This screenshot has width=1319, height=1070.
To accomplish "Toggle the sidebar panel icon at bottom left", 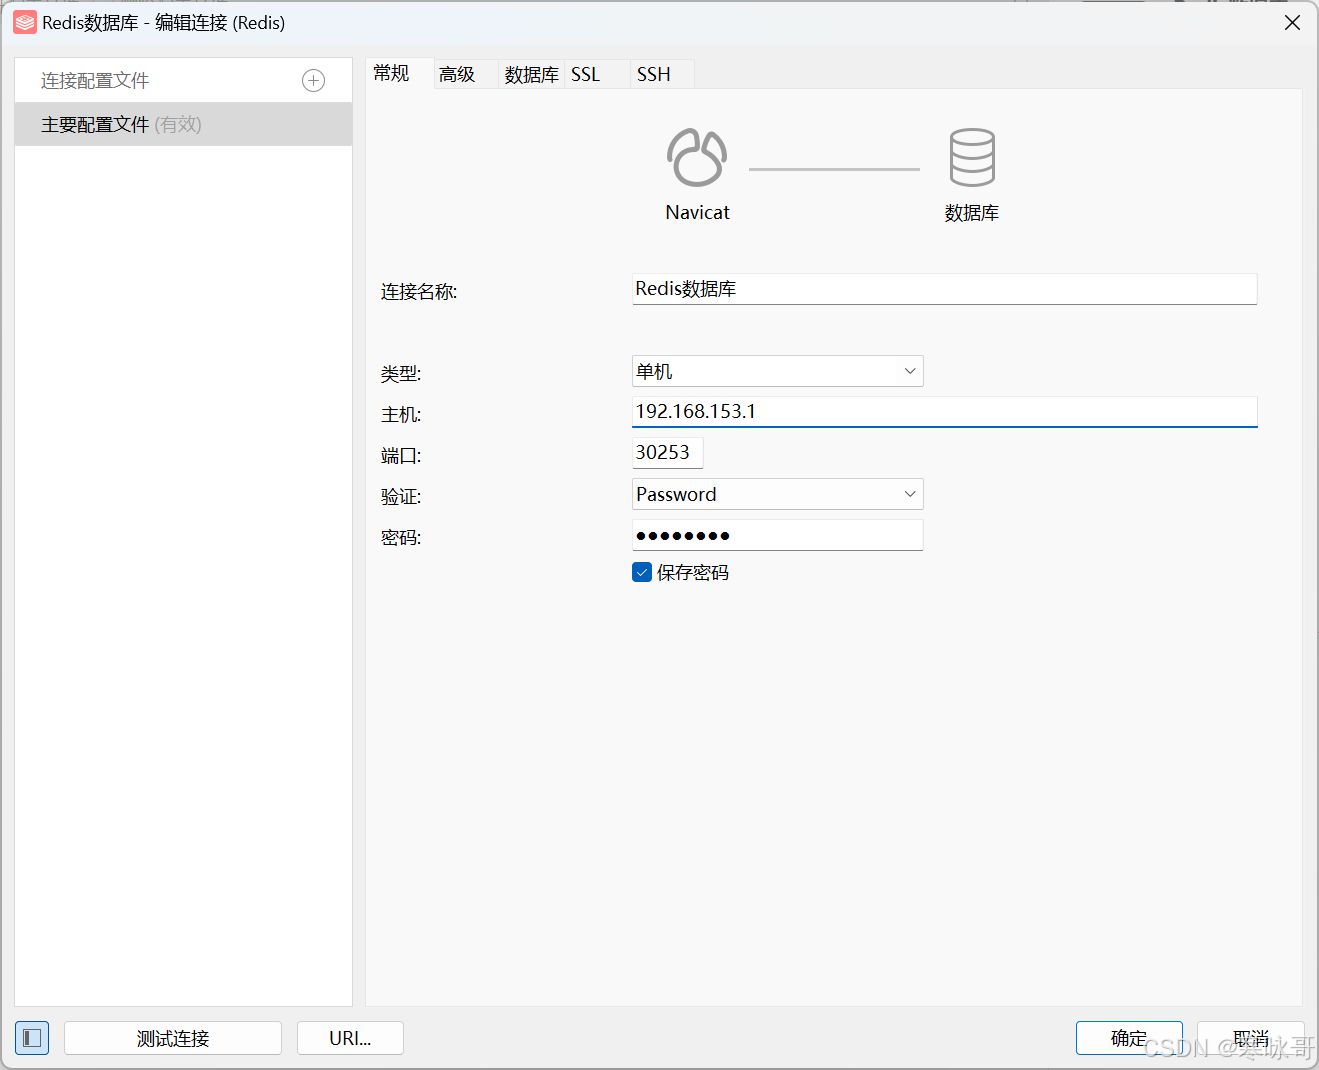I will pyautogui.click(x=32, y=1038).
